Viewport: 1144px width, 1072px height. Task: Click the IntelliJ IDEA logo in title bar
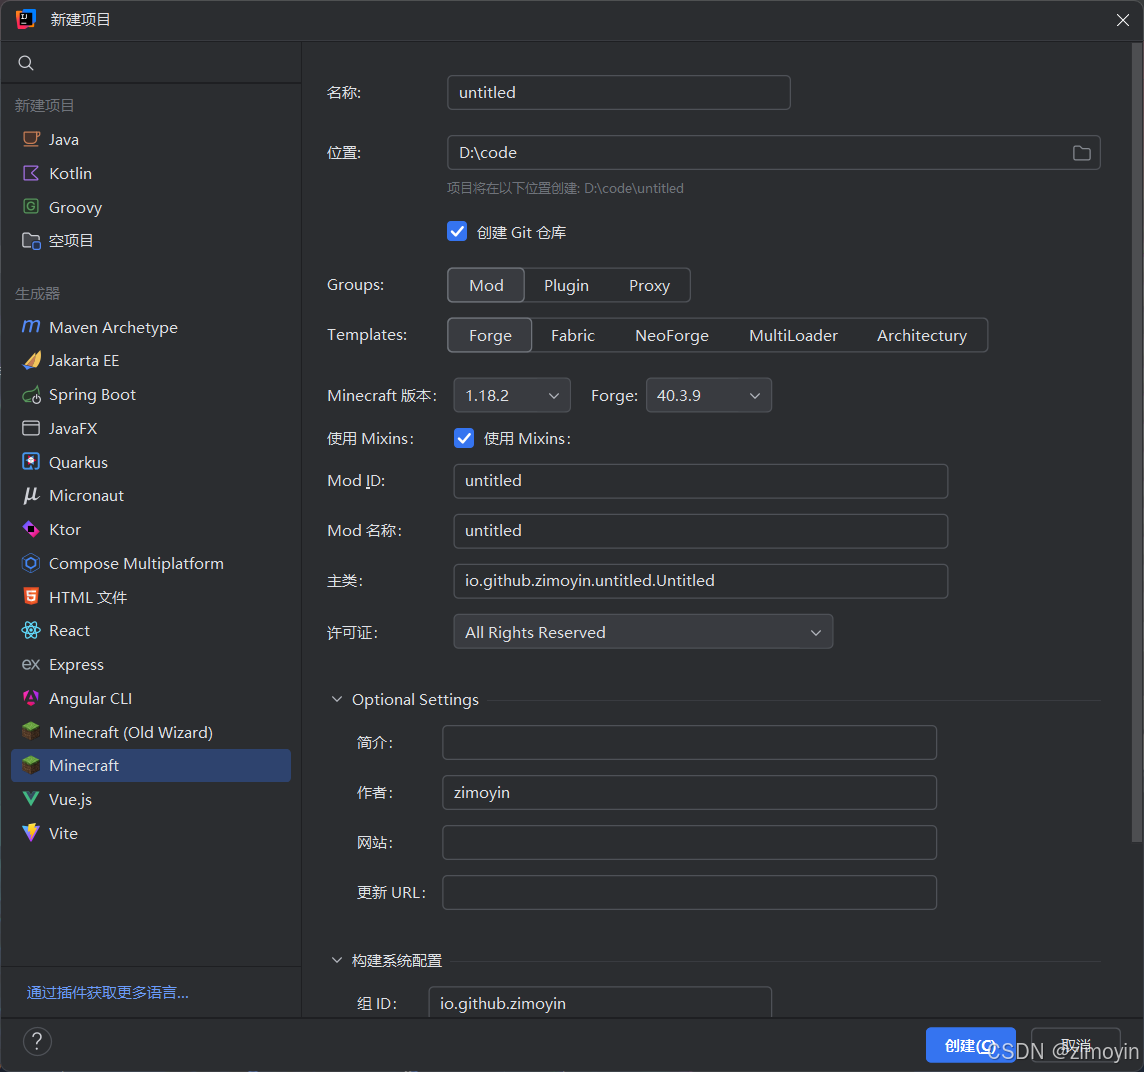point(26,19)
